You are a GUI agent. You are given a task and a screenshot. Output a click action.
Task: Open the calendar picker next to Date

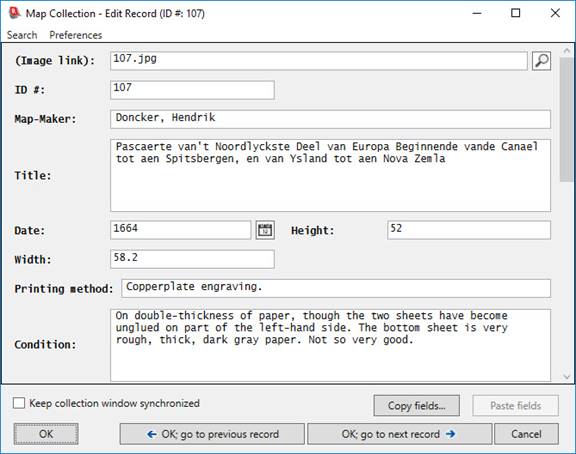point(265,230)
